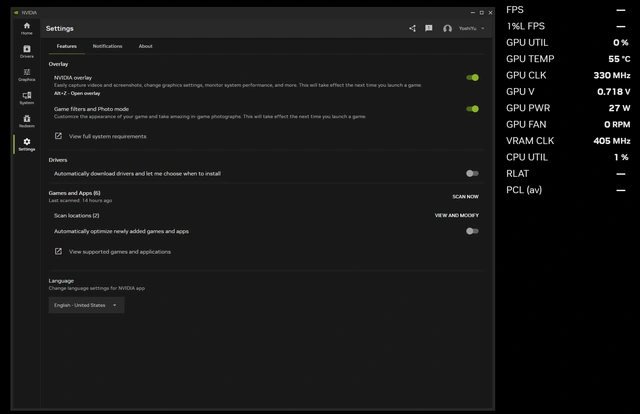Click Scan locations (2) label
This screenshot has height=414, width=640.
pyautogui.click(x=76, y=216)
